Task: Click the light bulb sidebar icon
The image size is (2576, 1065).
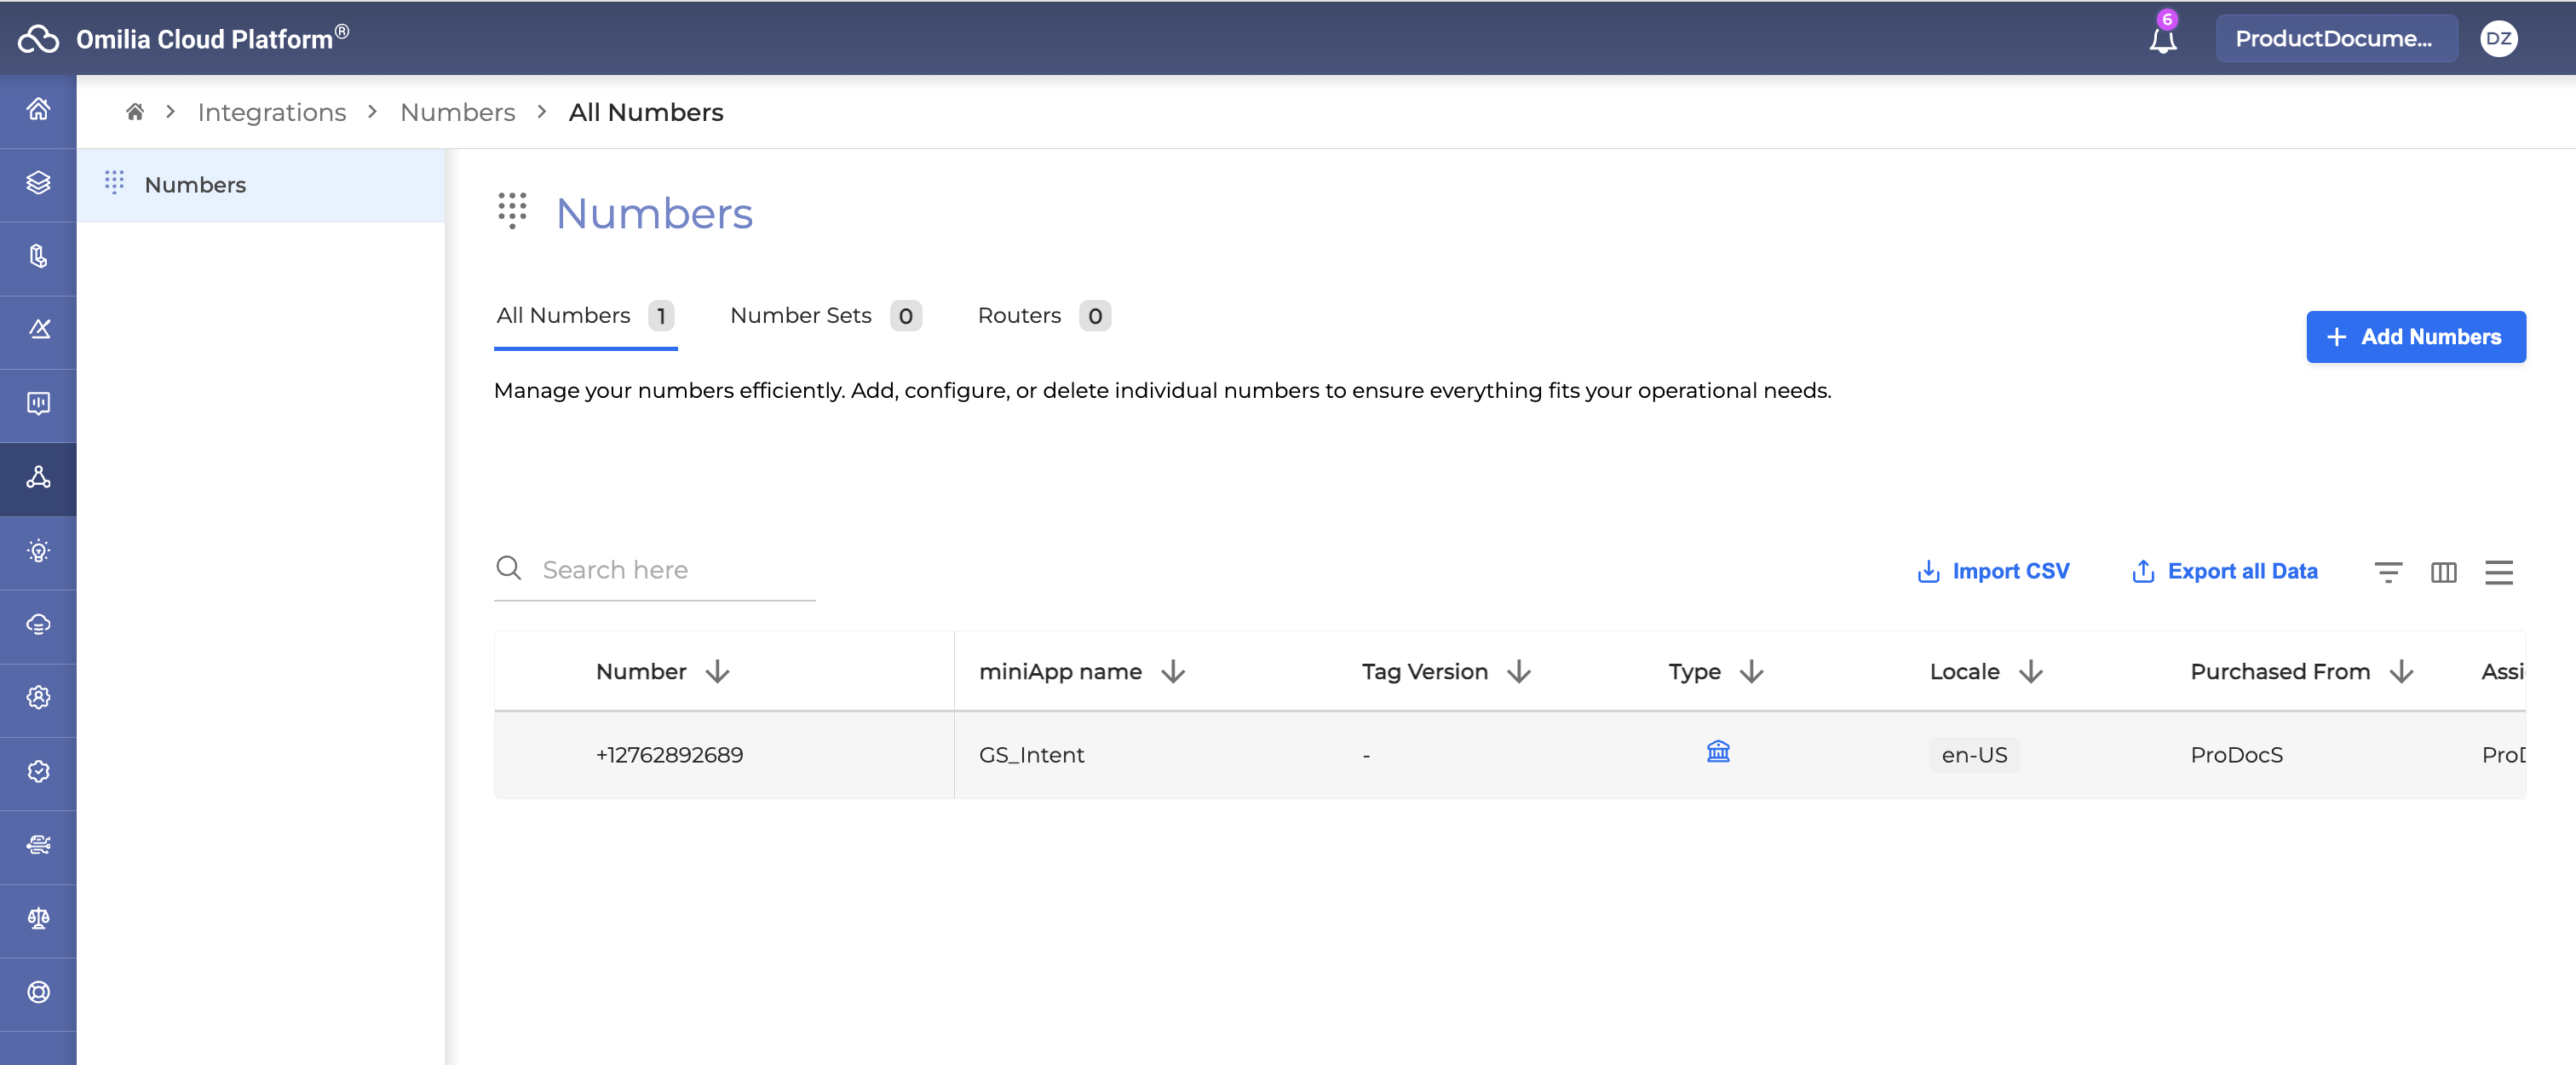Action: [x=38, y=551]
